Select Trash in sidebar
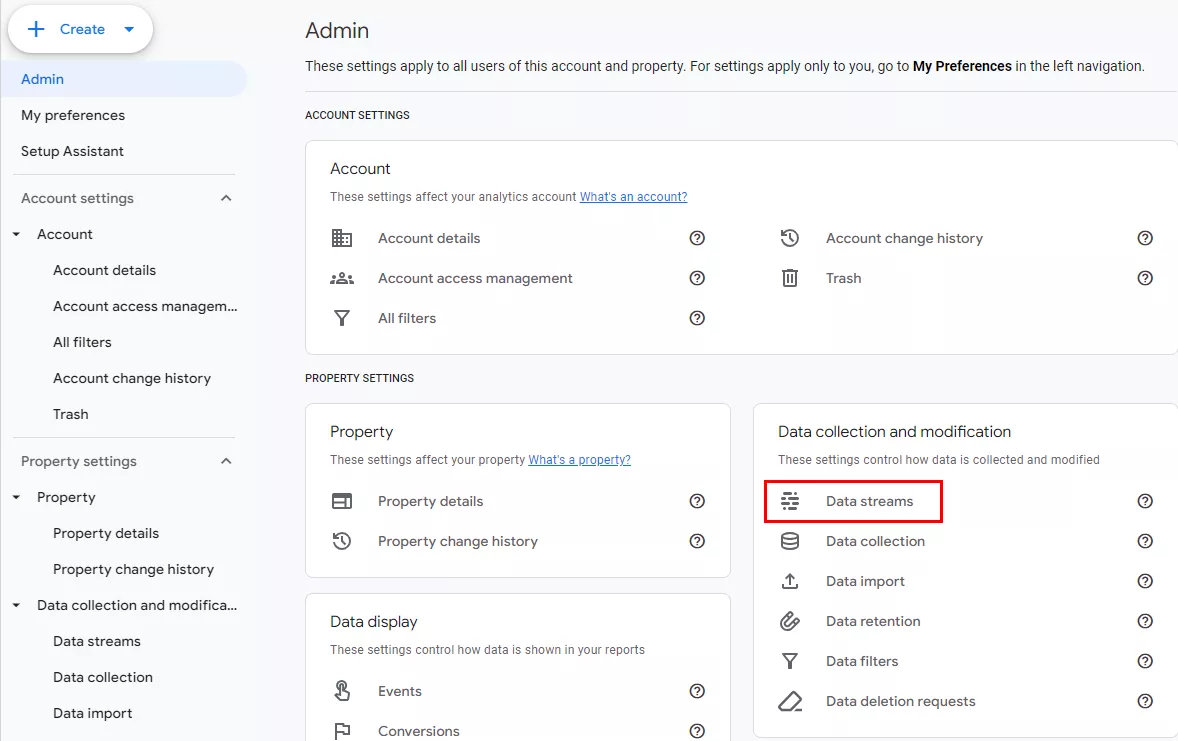 click(x=71, y=415)
